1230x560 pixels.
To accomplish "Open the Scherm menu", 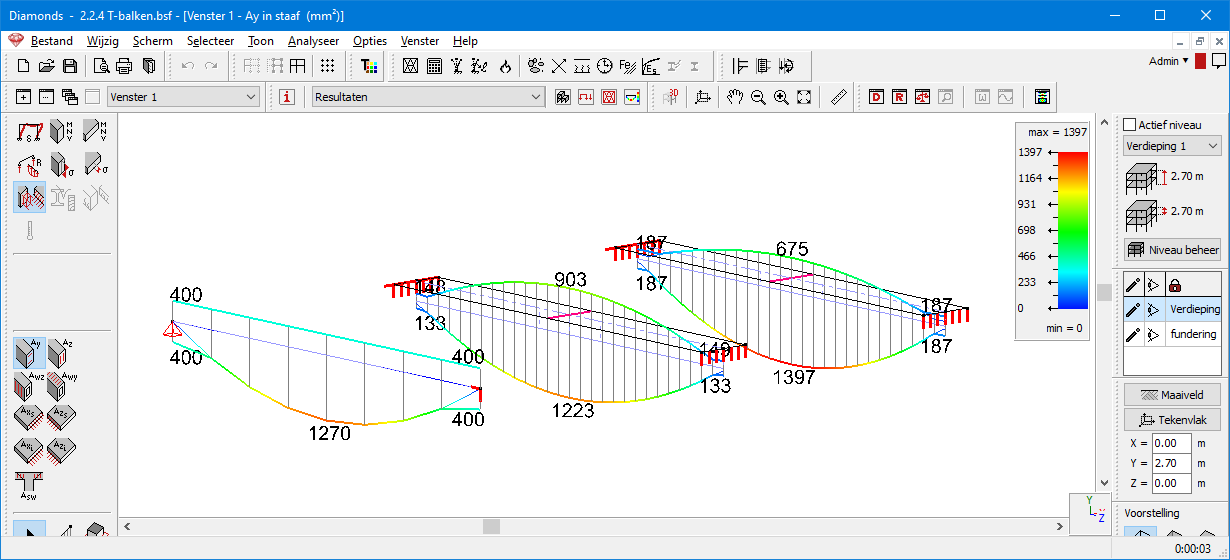I will point(152,41).
